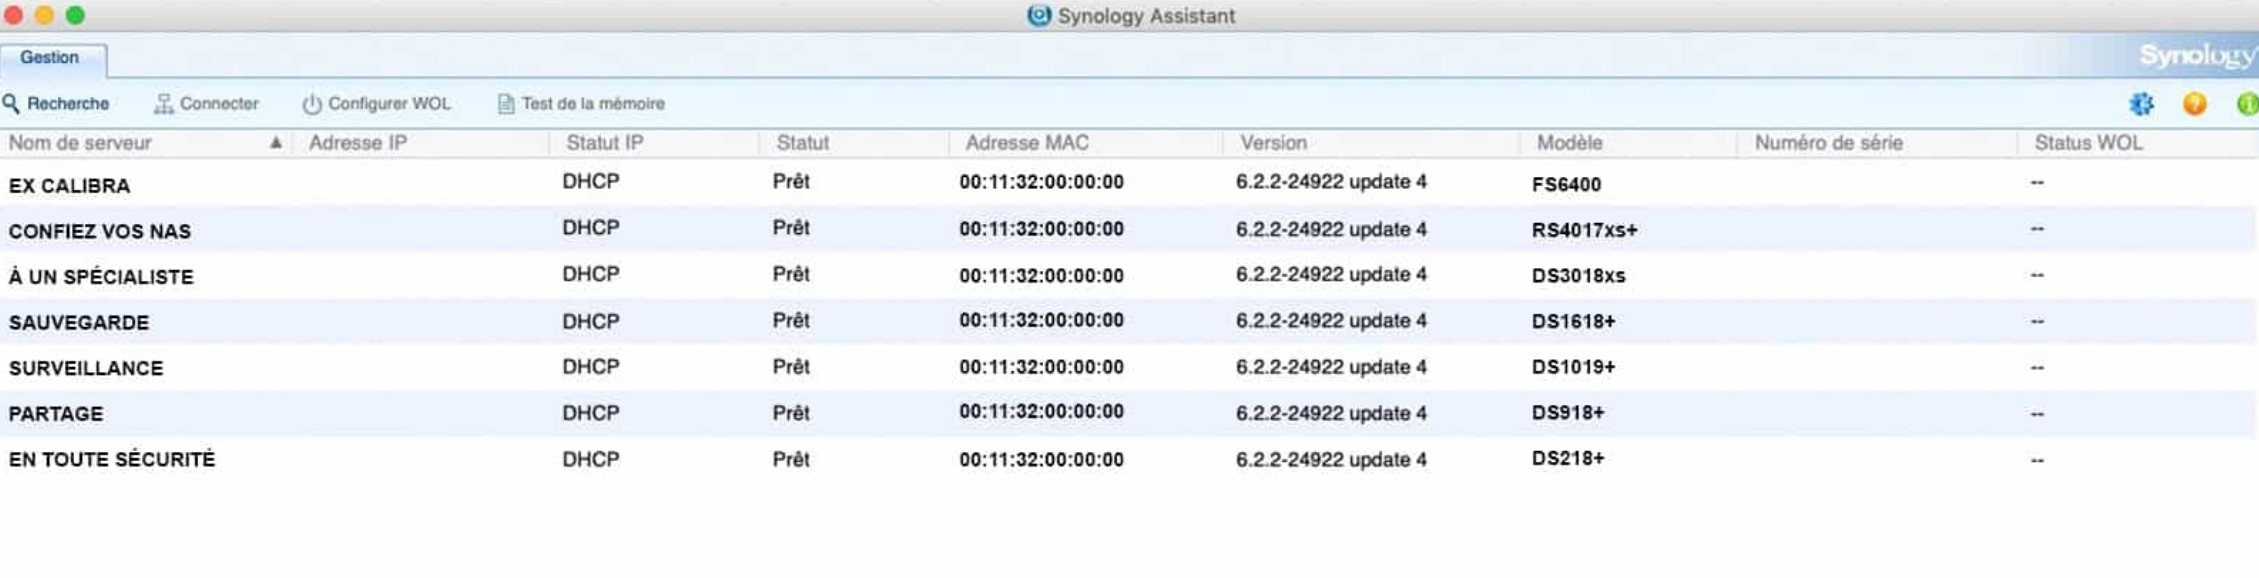Select the EN TOUTE SÉCURITÉ server row
2259x578 pixels.
click(1129, 459)
